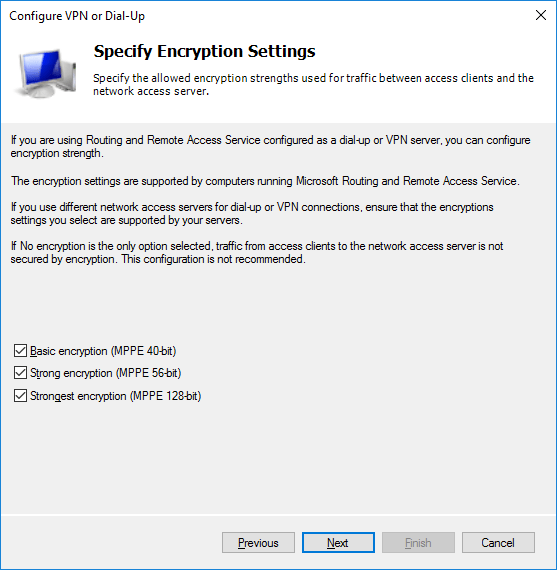Click the 'Specify Encryption Settings' heading
Viewport: 557px width, 570px height.
pyautogui.click(x=204, y=51)
